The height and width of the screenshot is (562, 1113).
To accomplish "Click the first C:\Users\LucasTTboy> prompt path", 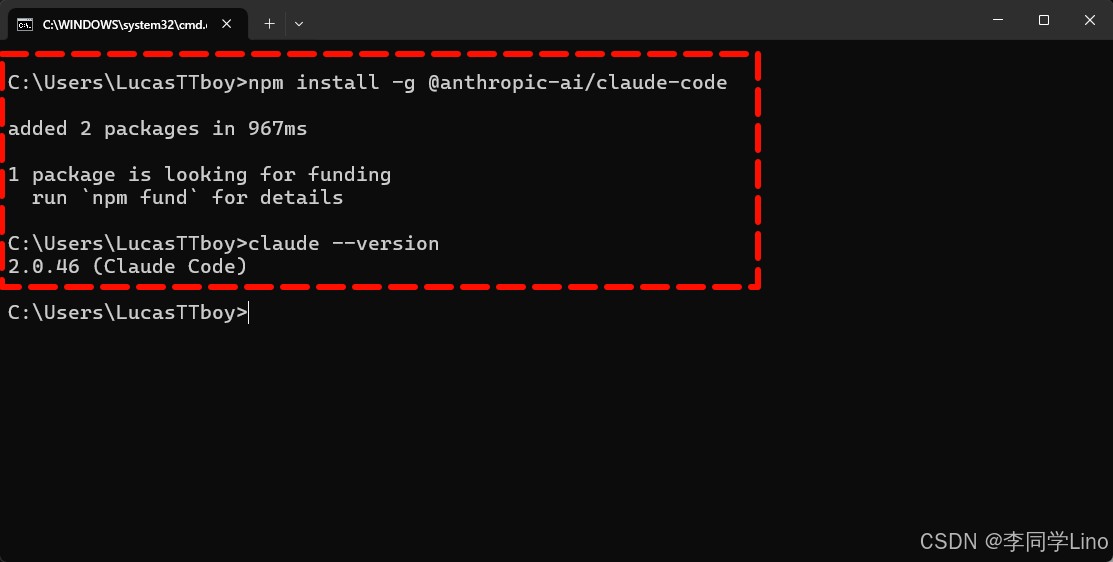I will click(x=128, y=82).
